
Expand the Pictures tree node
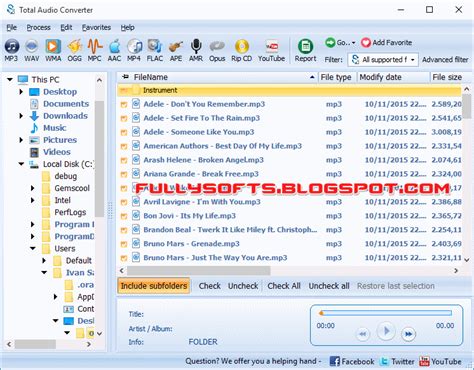point(21,140)
